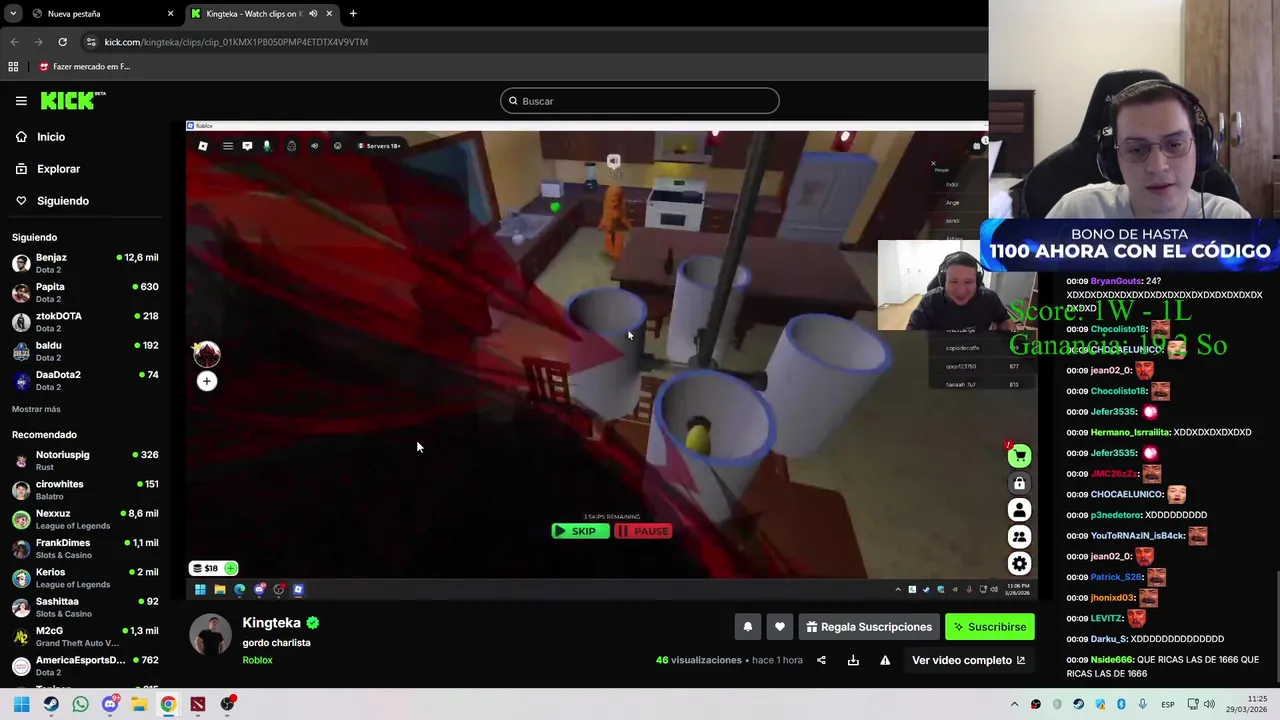Close the Nueva pestaña tab
The width and height of the screenshot is (1280, 720).
[x=170, y=14]
